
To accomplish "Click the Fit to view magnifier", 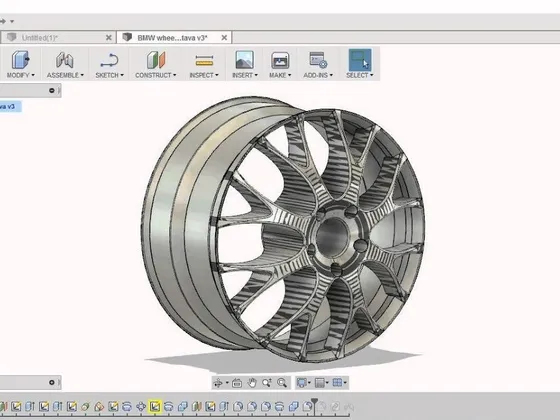I will pos(282,383).
